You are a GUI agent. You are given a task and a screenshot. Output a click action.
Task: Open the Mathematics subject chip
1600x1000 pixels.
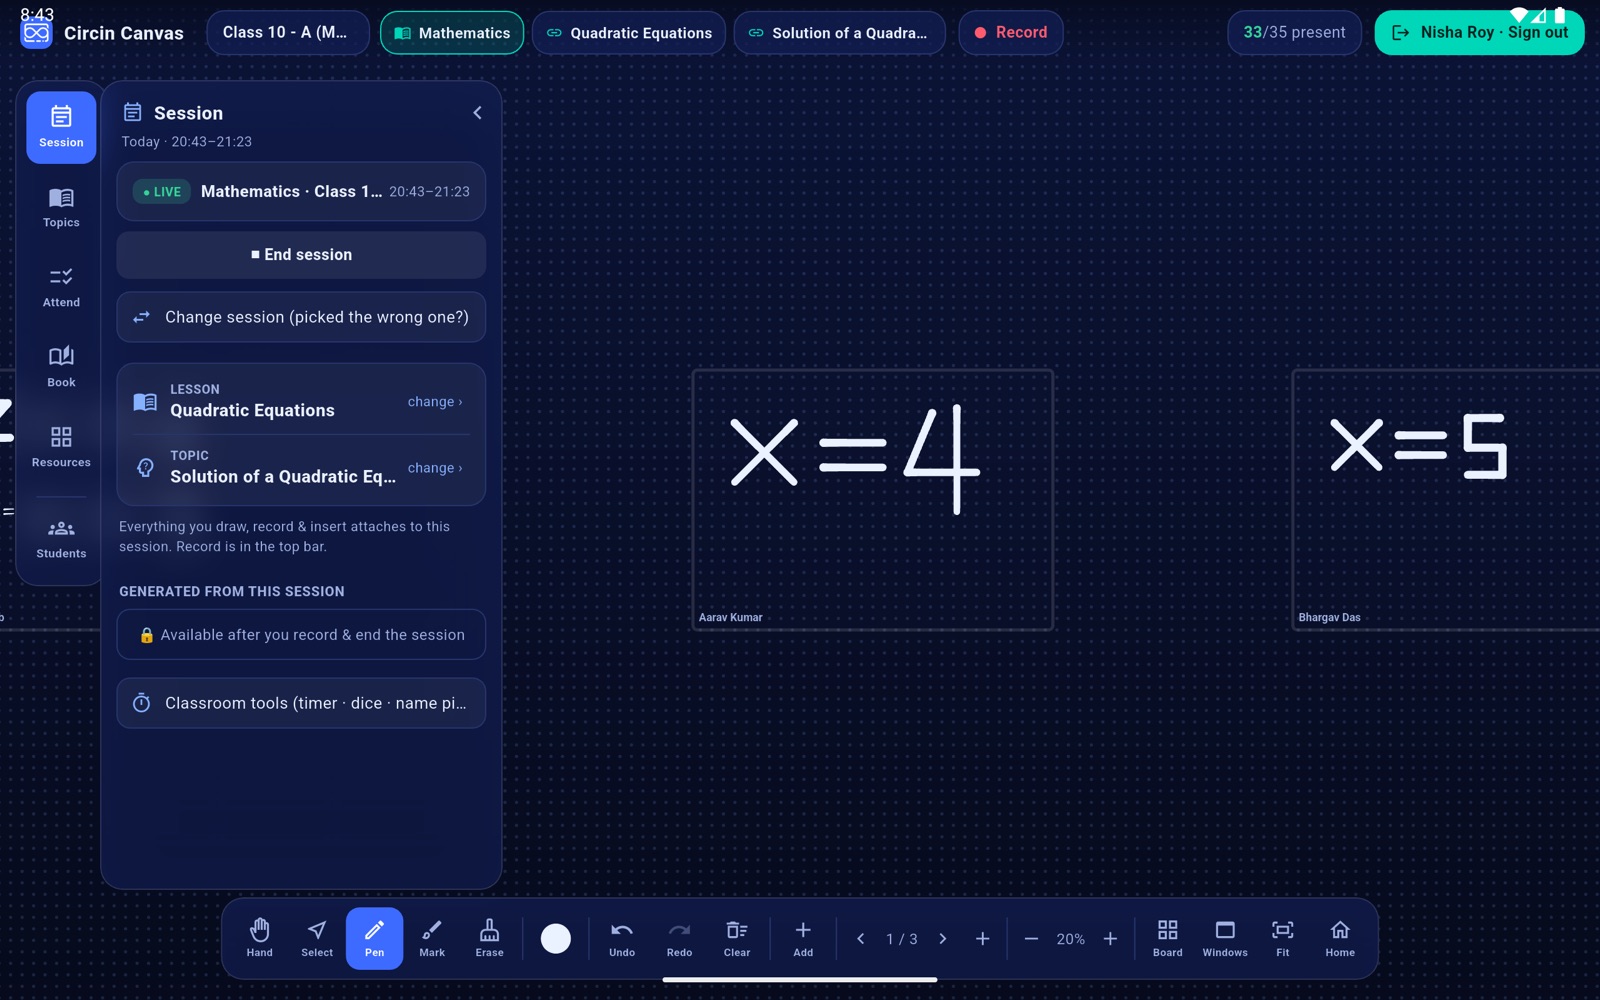(452, 33)
